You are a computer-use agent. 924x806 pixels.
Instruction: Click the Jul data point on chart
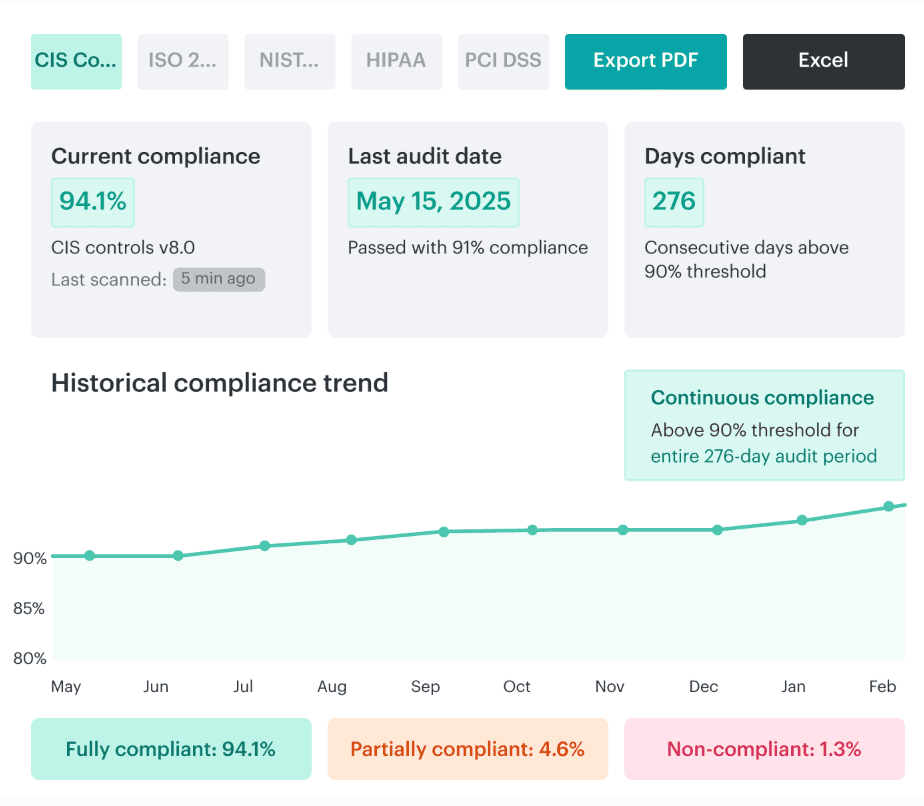coord(265,546)
